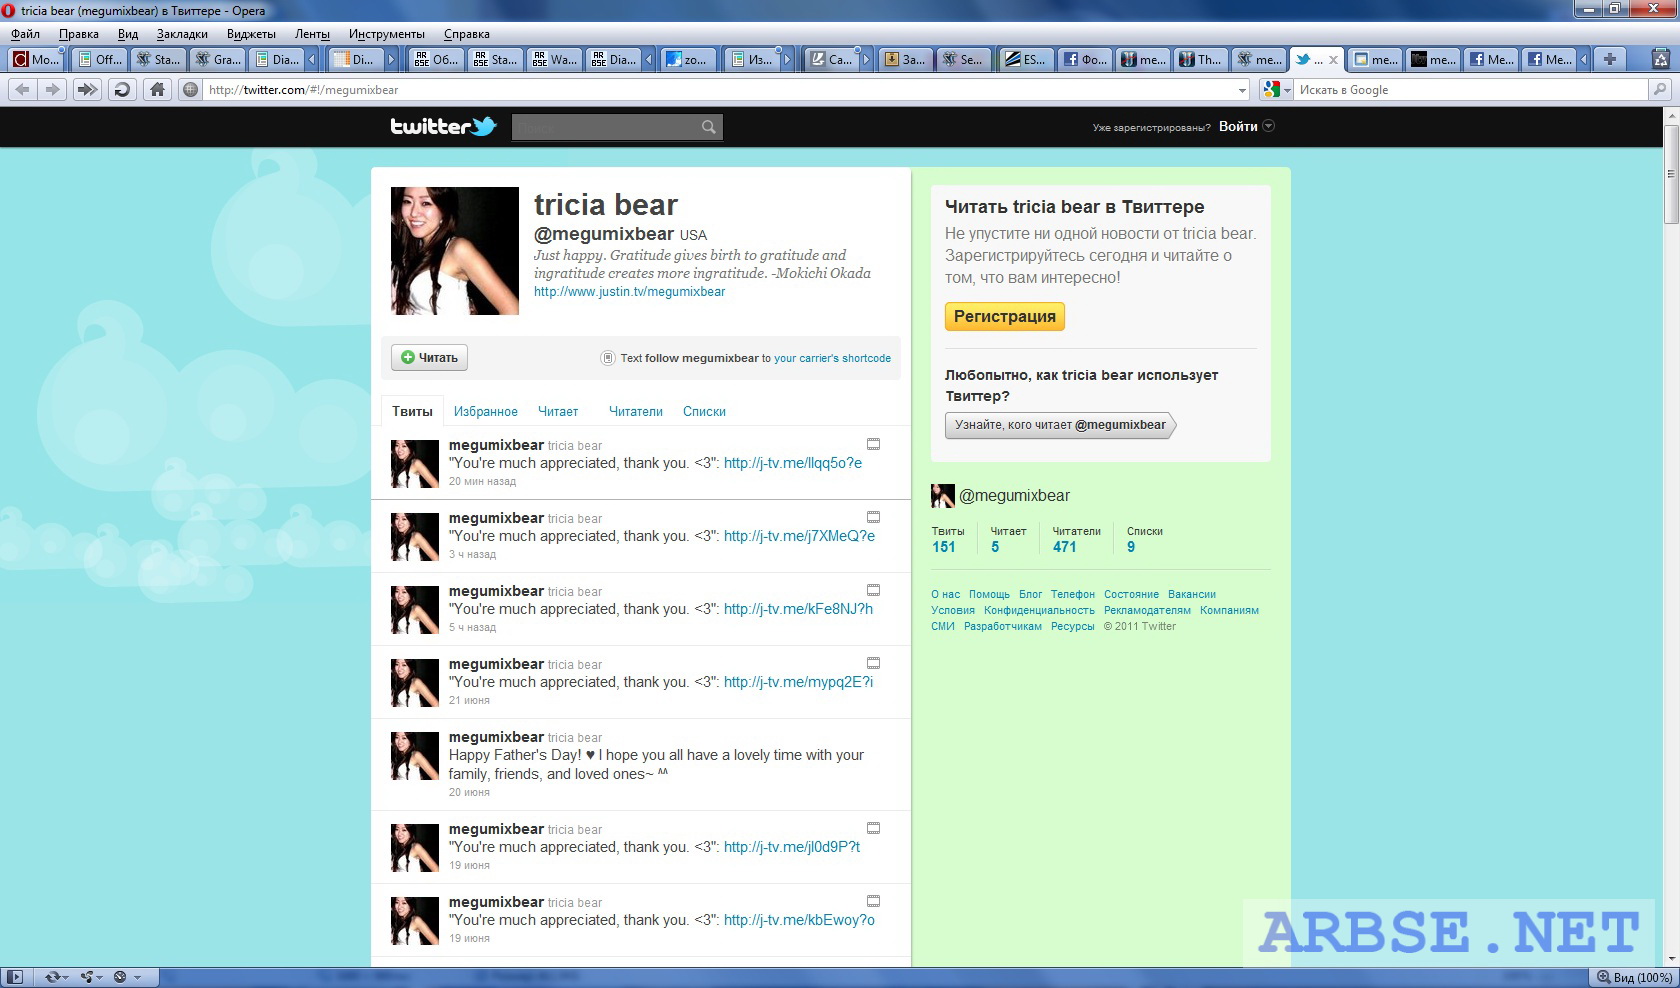Switch to the Читает profile tab
The image size is (1680, 988).
coord(558,411)
